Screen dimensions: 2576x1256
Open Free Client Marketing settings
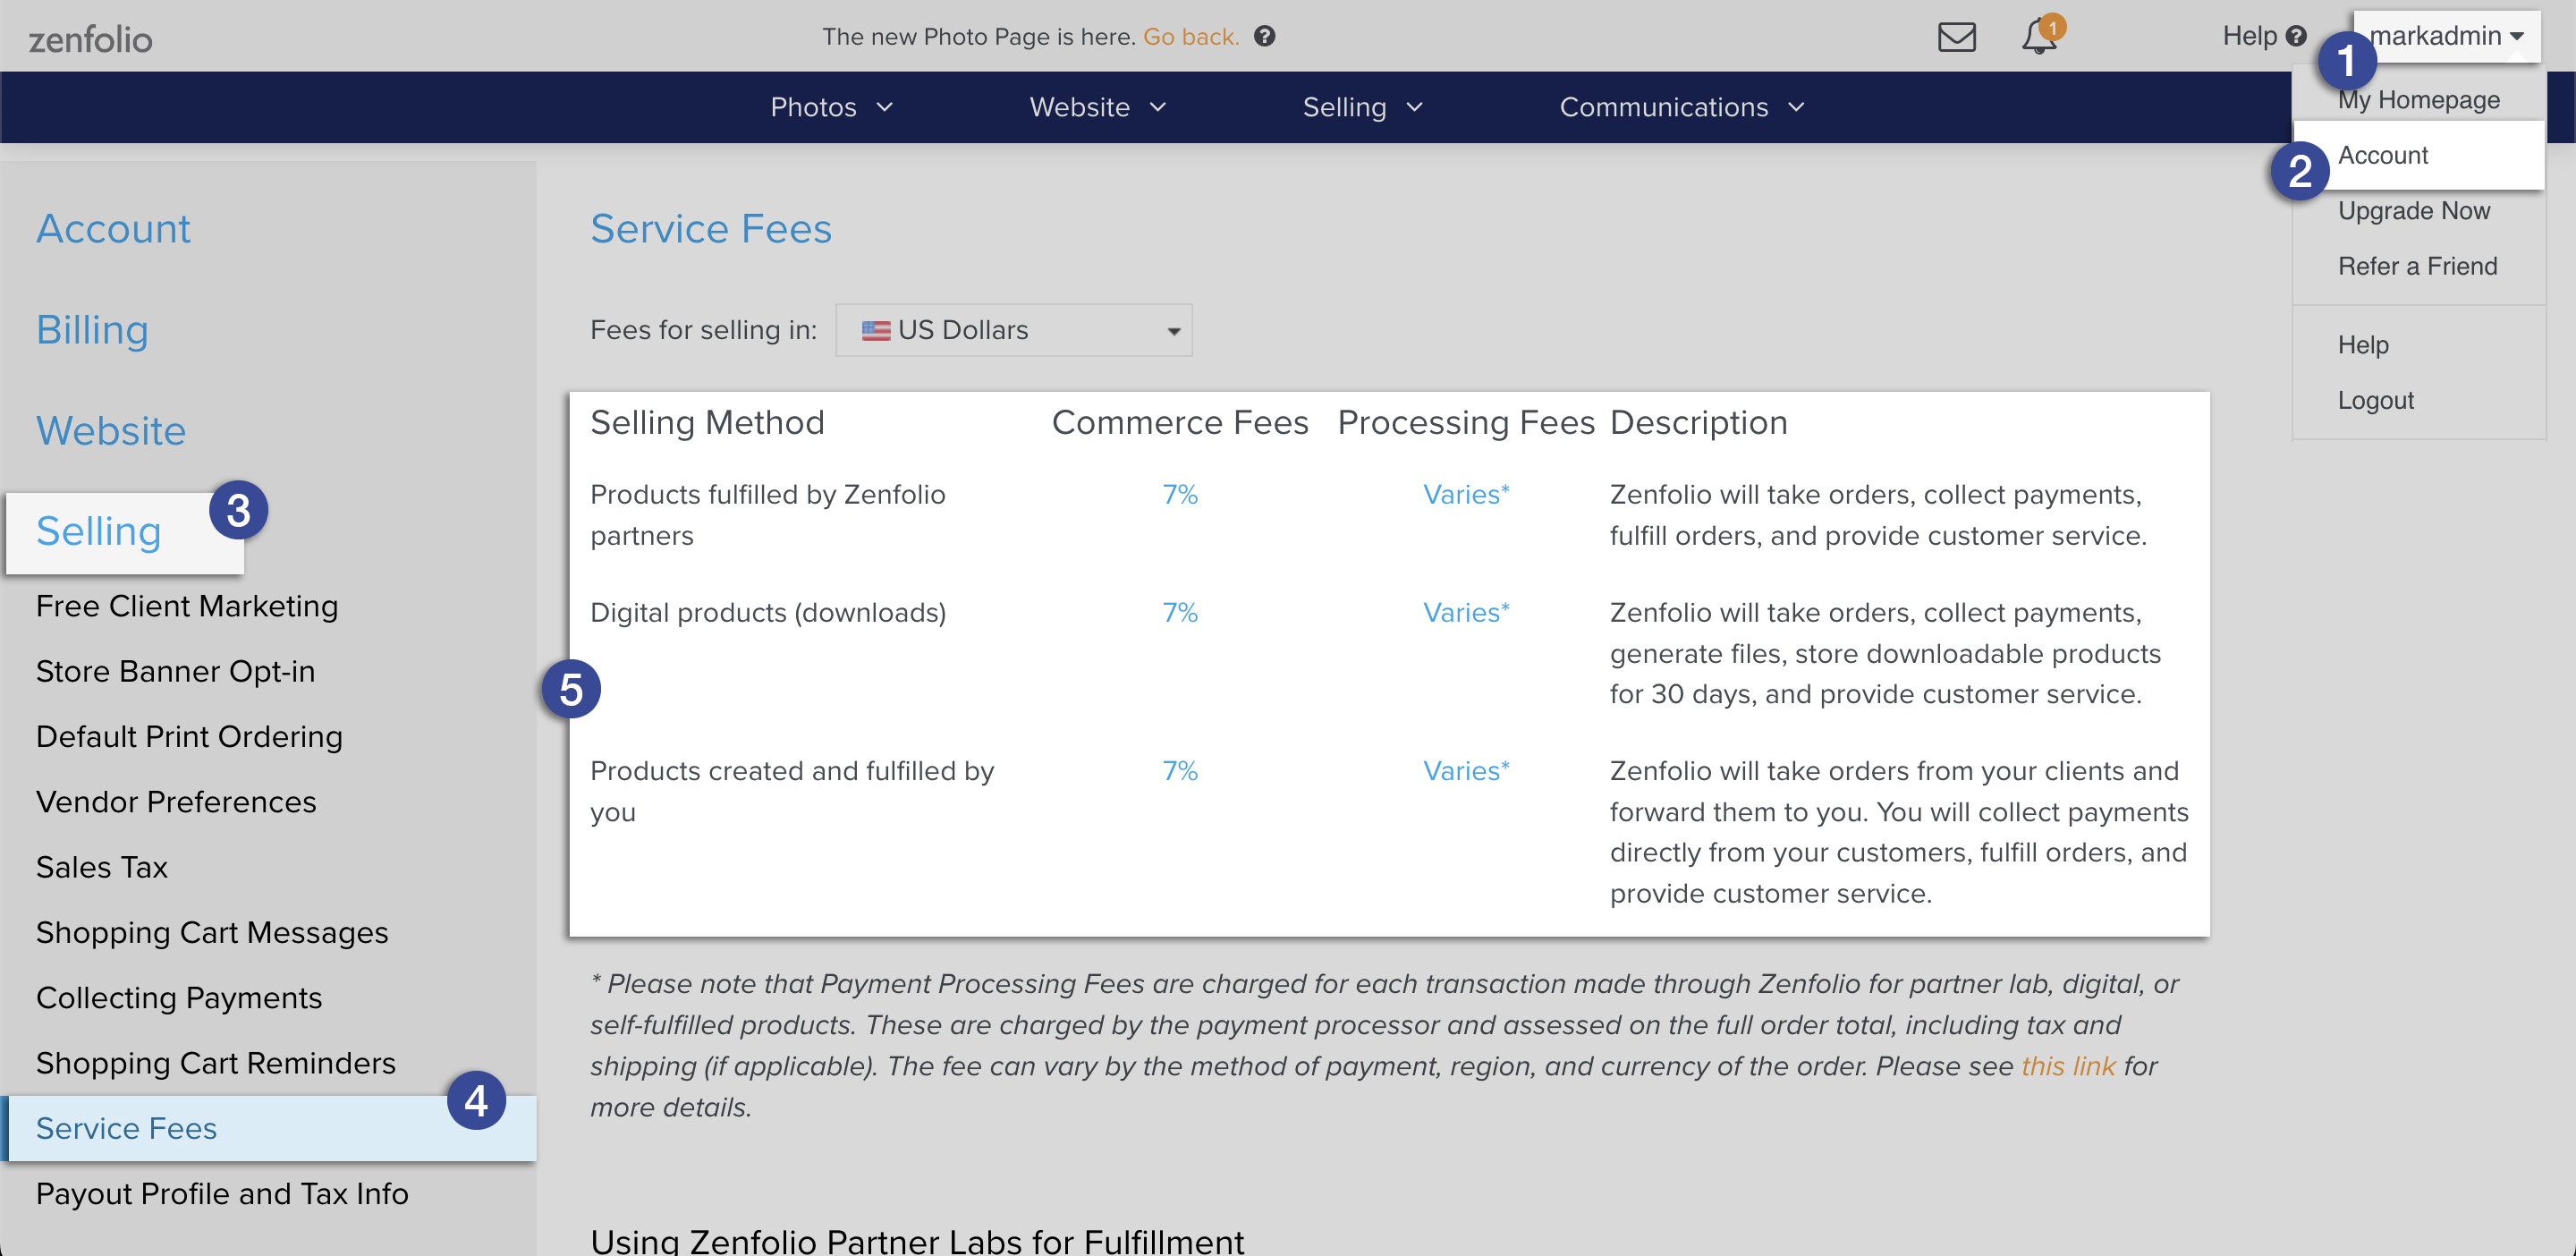(187, 606)
